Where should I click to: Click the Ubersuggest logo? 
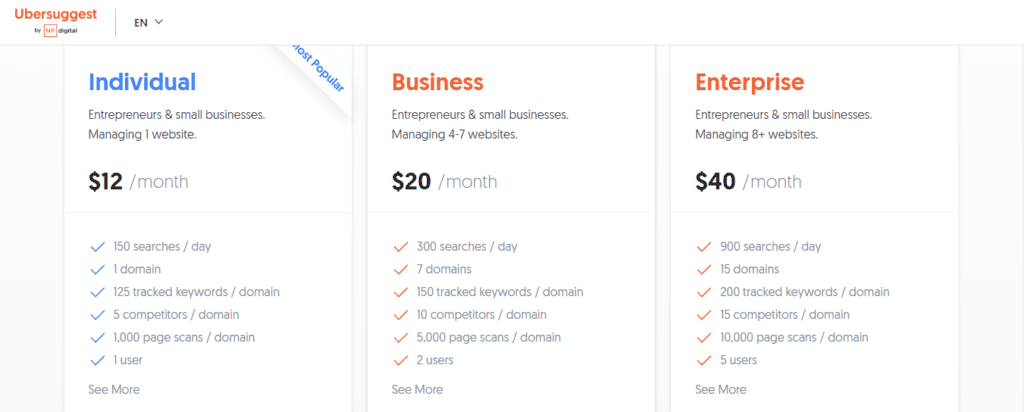pyautogui.click(x=56, y=22)
